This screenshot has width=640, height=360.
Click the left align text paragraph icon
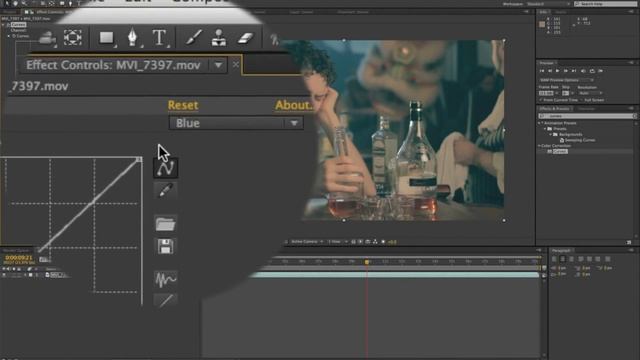(x=554, y=259)
